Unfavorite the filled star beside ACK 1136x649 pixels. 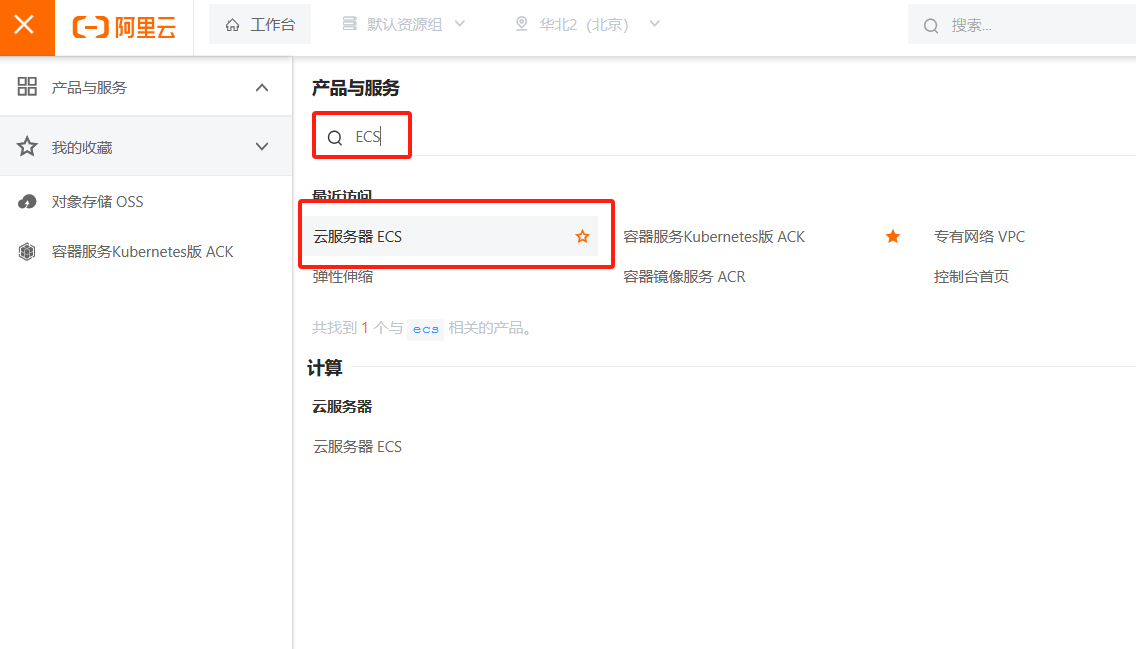click(893, 236)
